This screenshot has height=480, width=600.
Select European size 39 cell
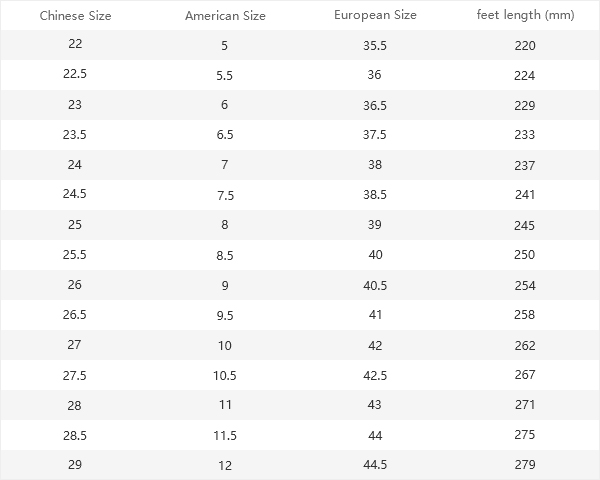click(x=374, y=225)
